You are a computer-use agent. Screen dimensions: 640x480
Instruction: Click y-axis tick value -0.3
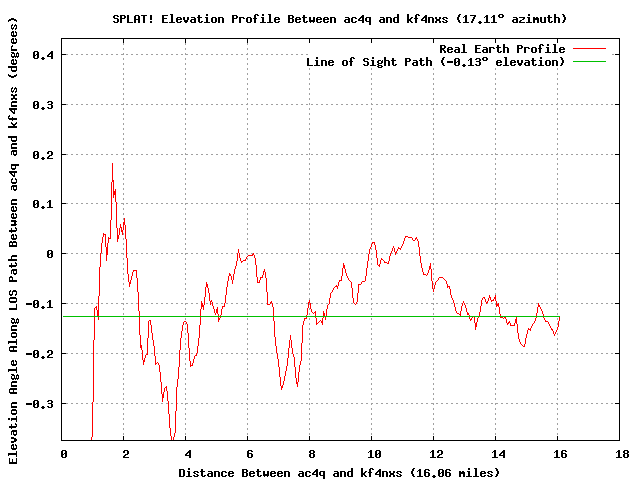click(x=39, y=404)
